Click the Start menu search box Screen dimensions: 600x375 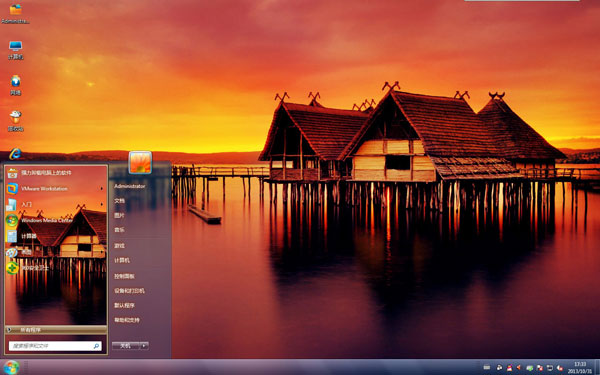tap(55, 346)
